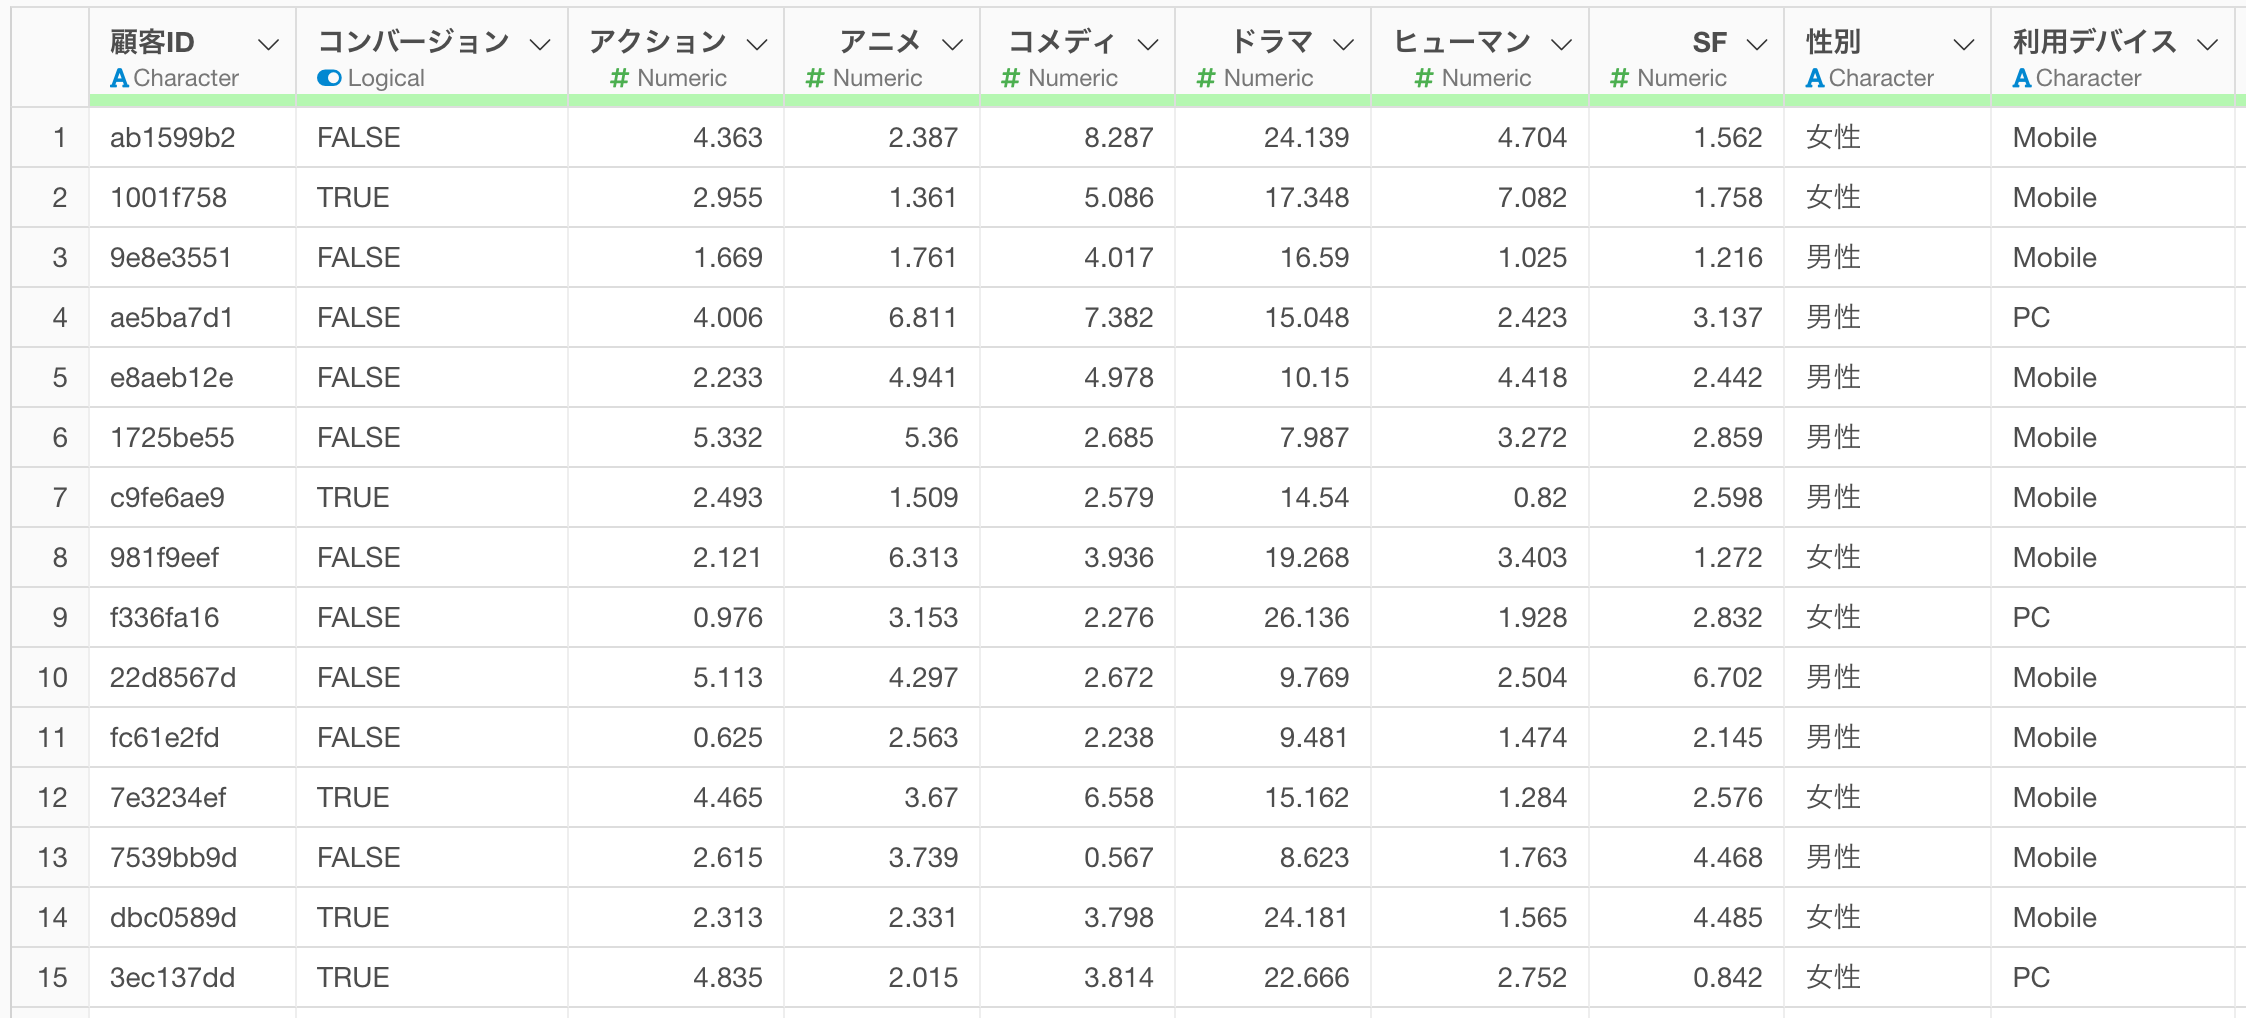Click the TRUE value in row 2
The width and height of the screenshot is (2246, 1018).
pyautogui.click(x=353, y=198)
